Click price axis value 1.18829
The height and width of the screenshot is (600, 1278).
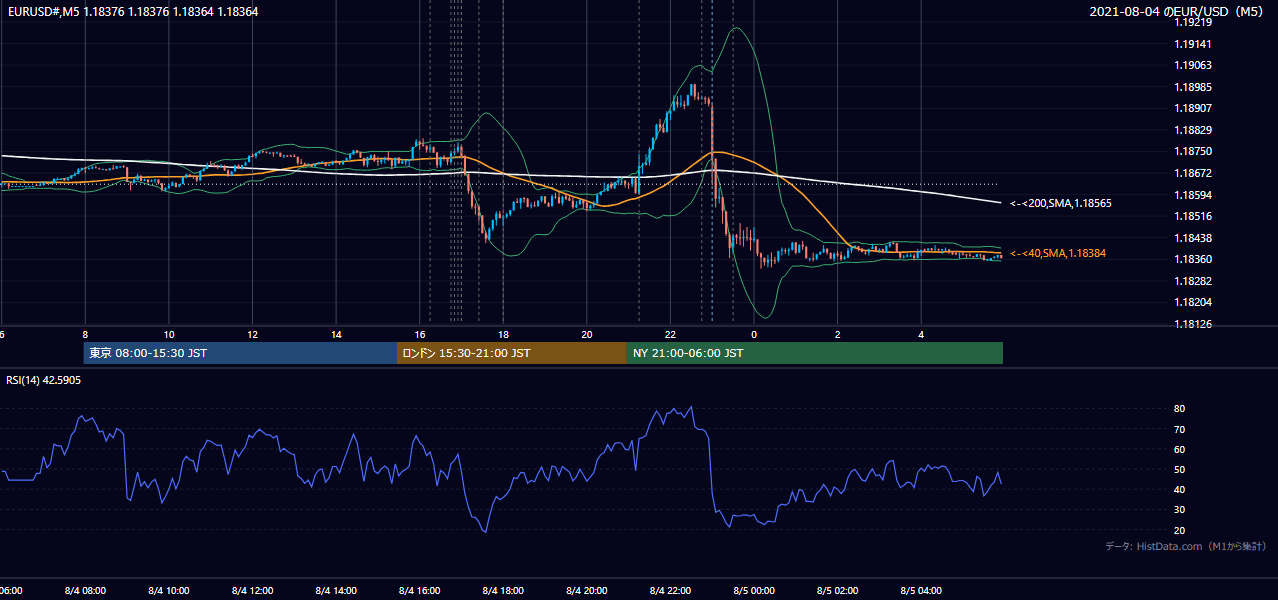[1192, 130]
